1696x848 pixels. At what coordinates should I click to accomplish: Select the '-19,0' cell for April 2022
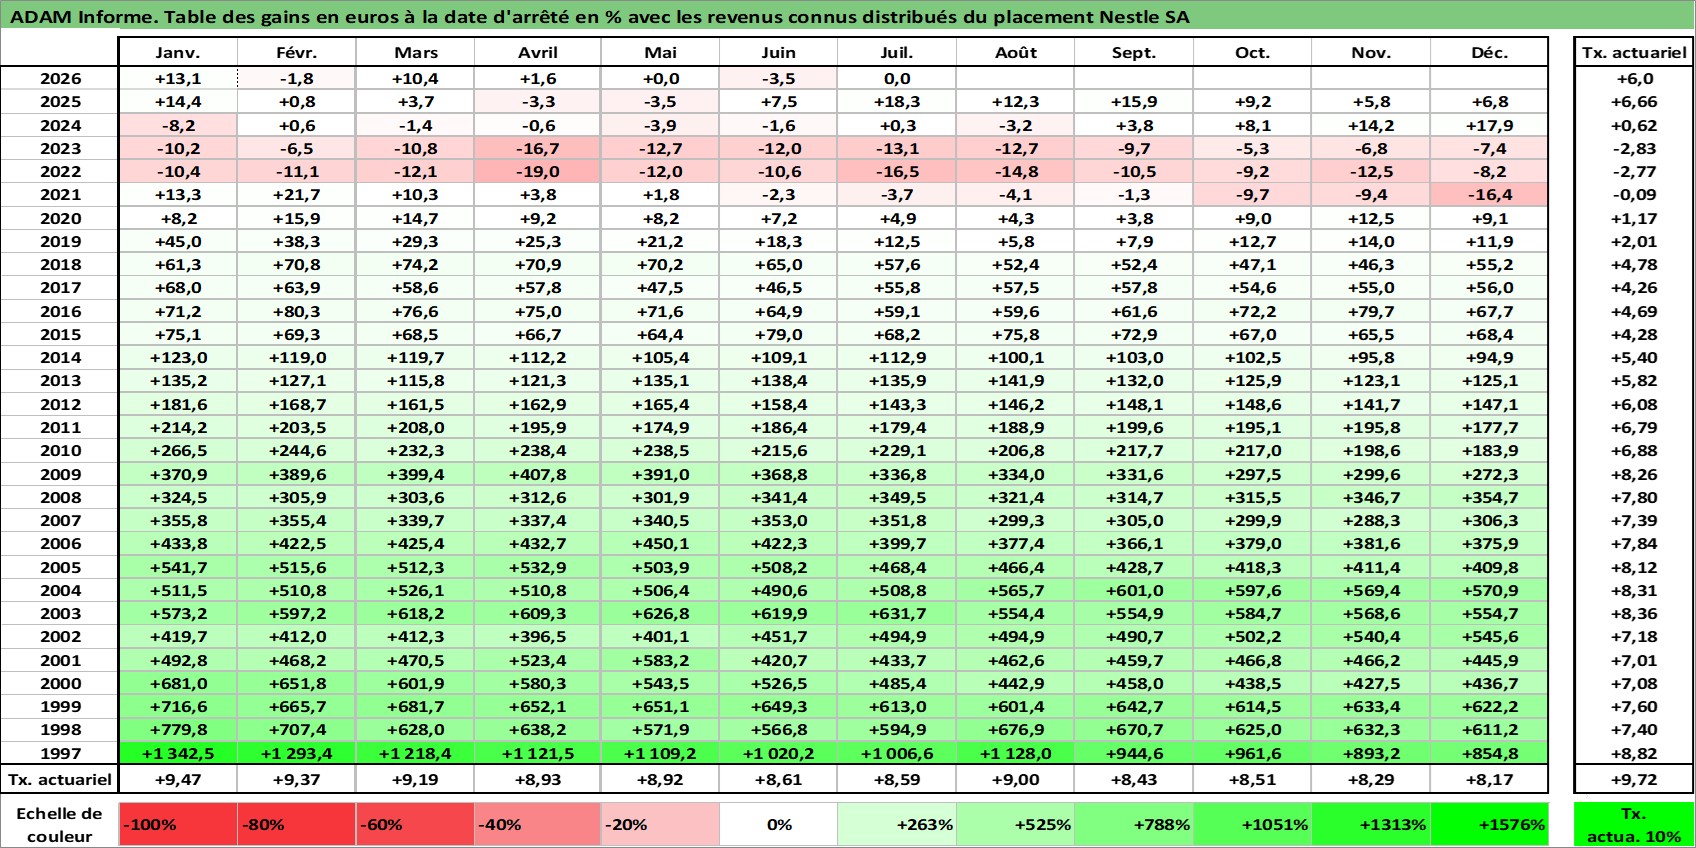(x=538, y=172)
